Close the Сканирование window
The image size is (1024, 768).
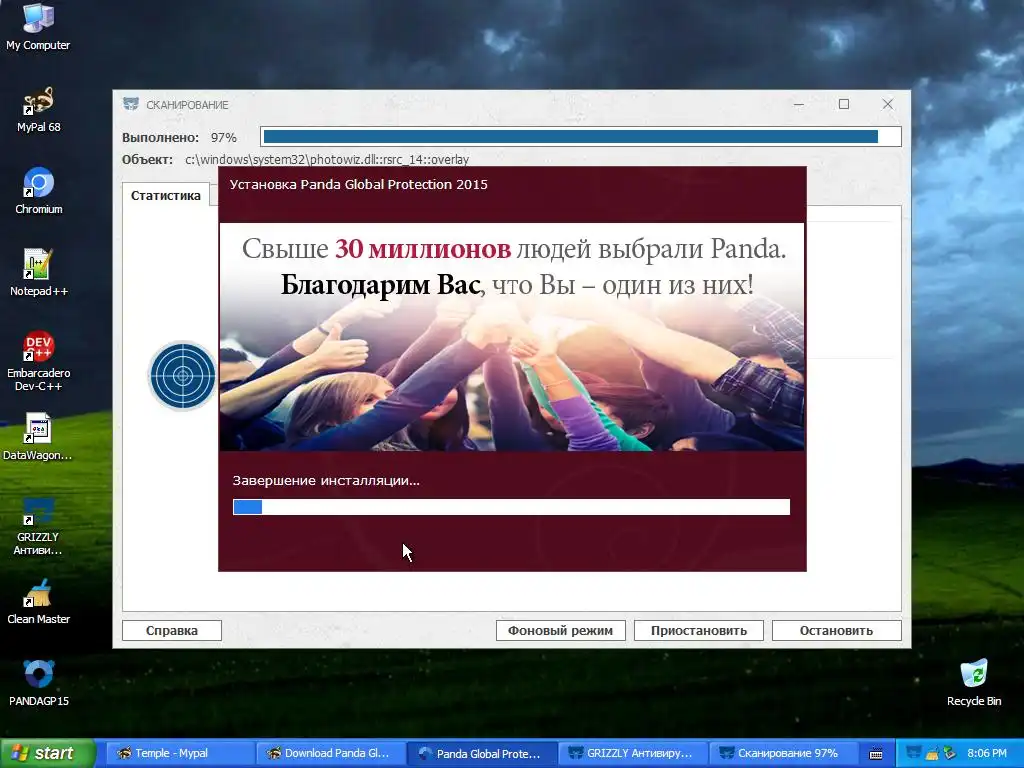point(888,104)
